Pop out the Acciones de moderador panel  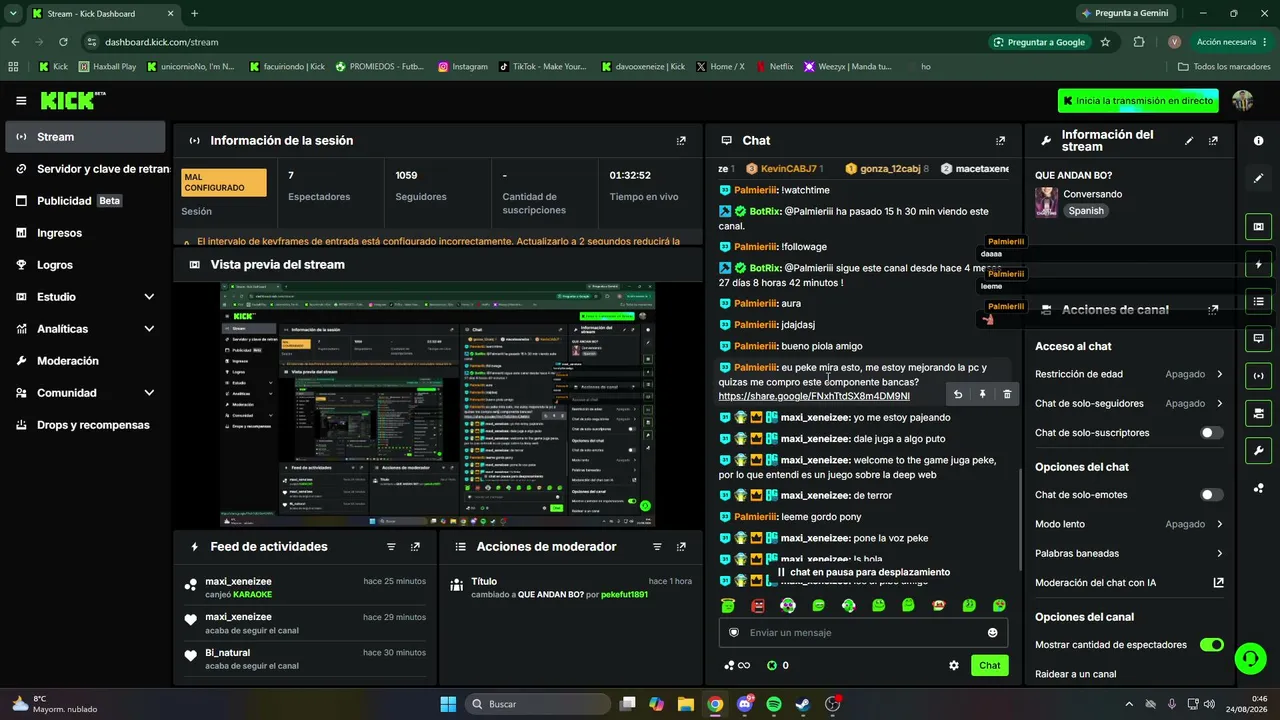681,547
